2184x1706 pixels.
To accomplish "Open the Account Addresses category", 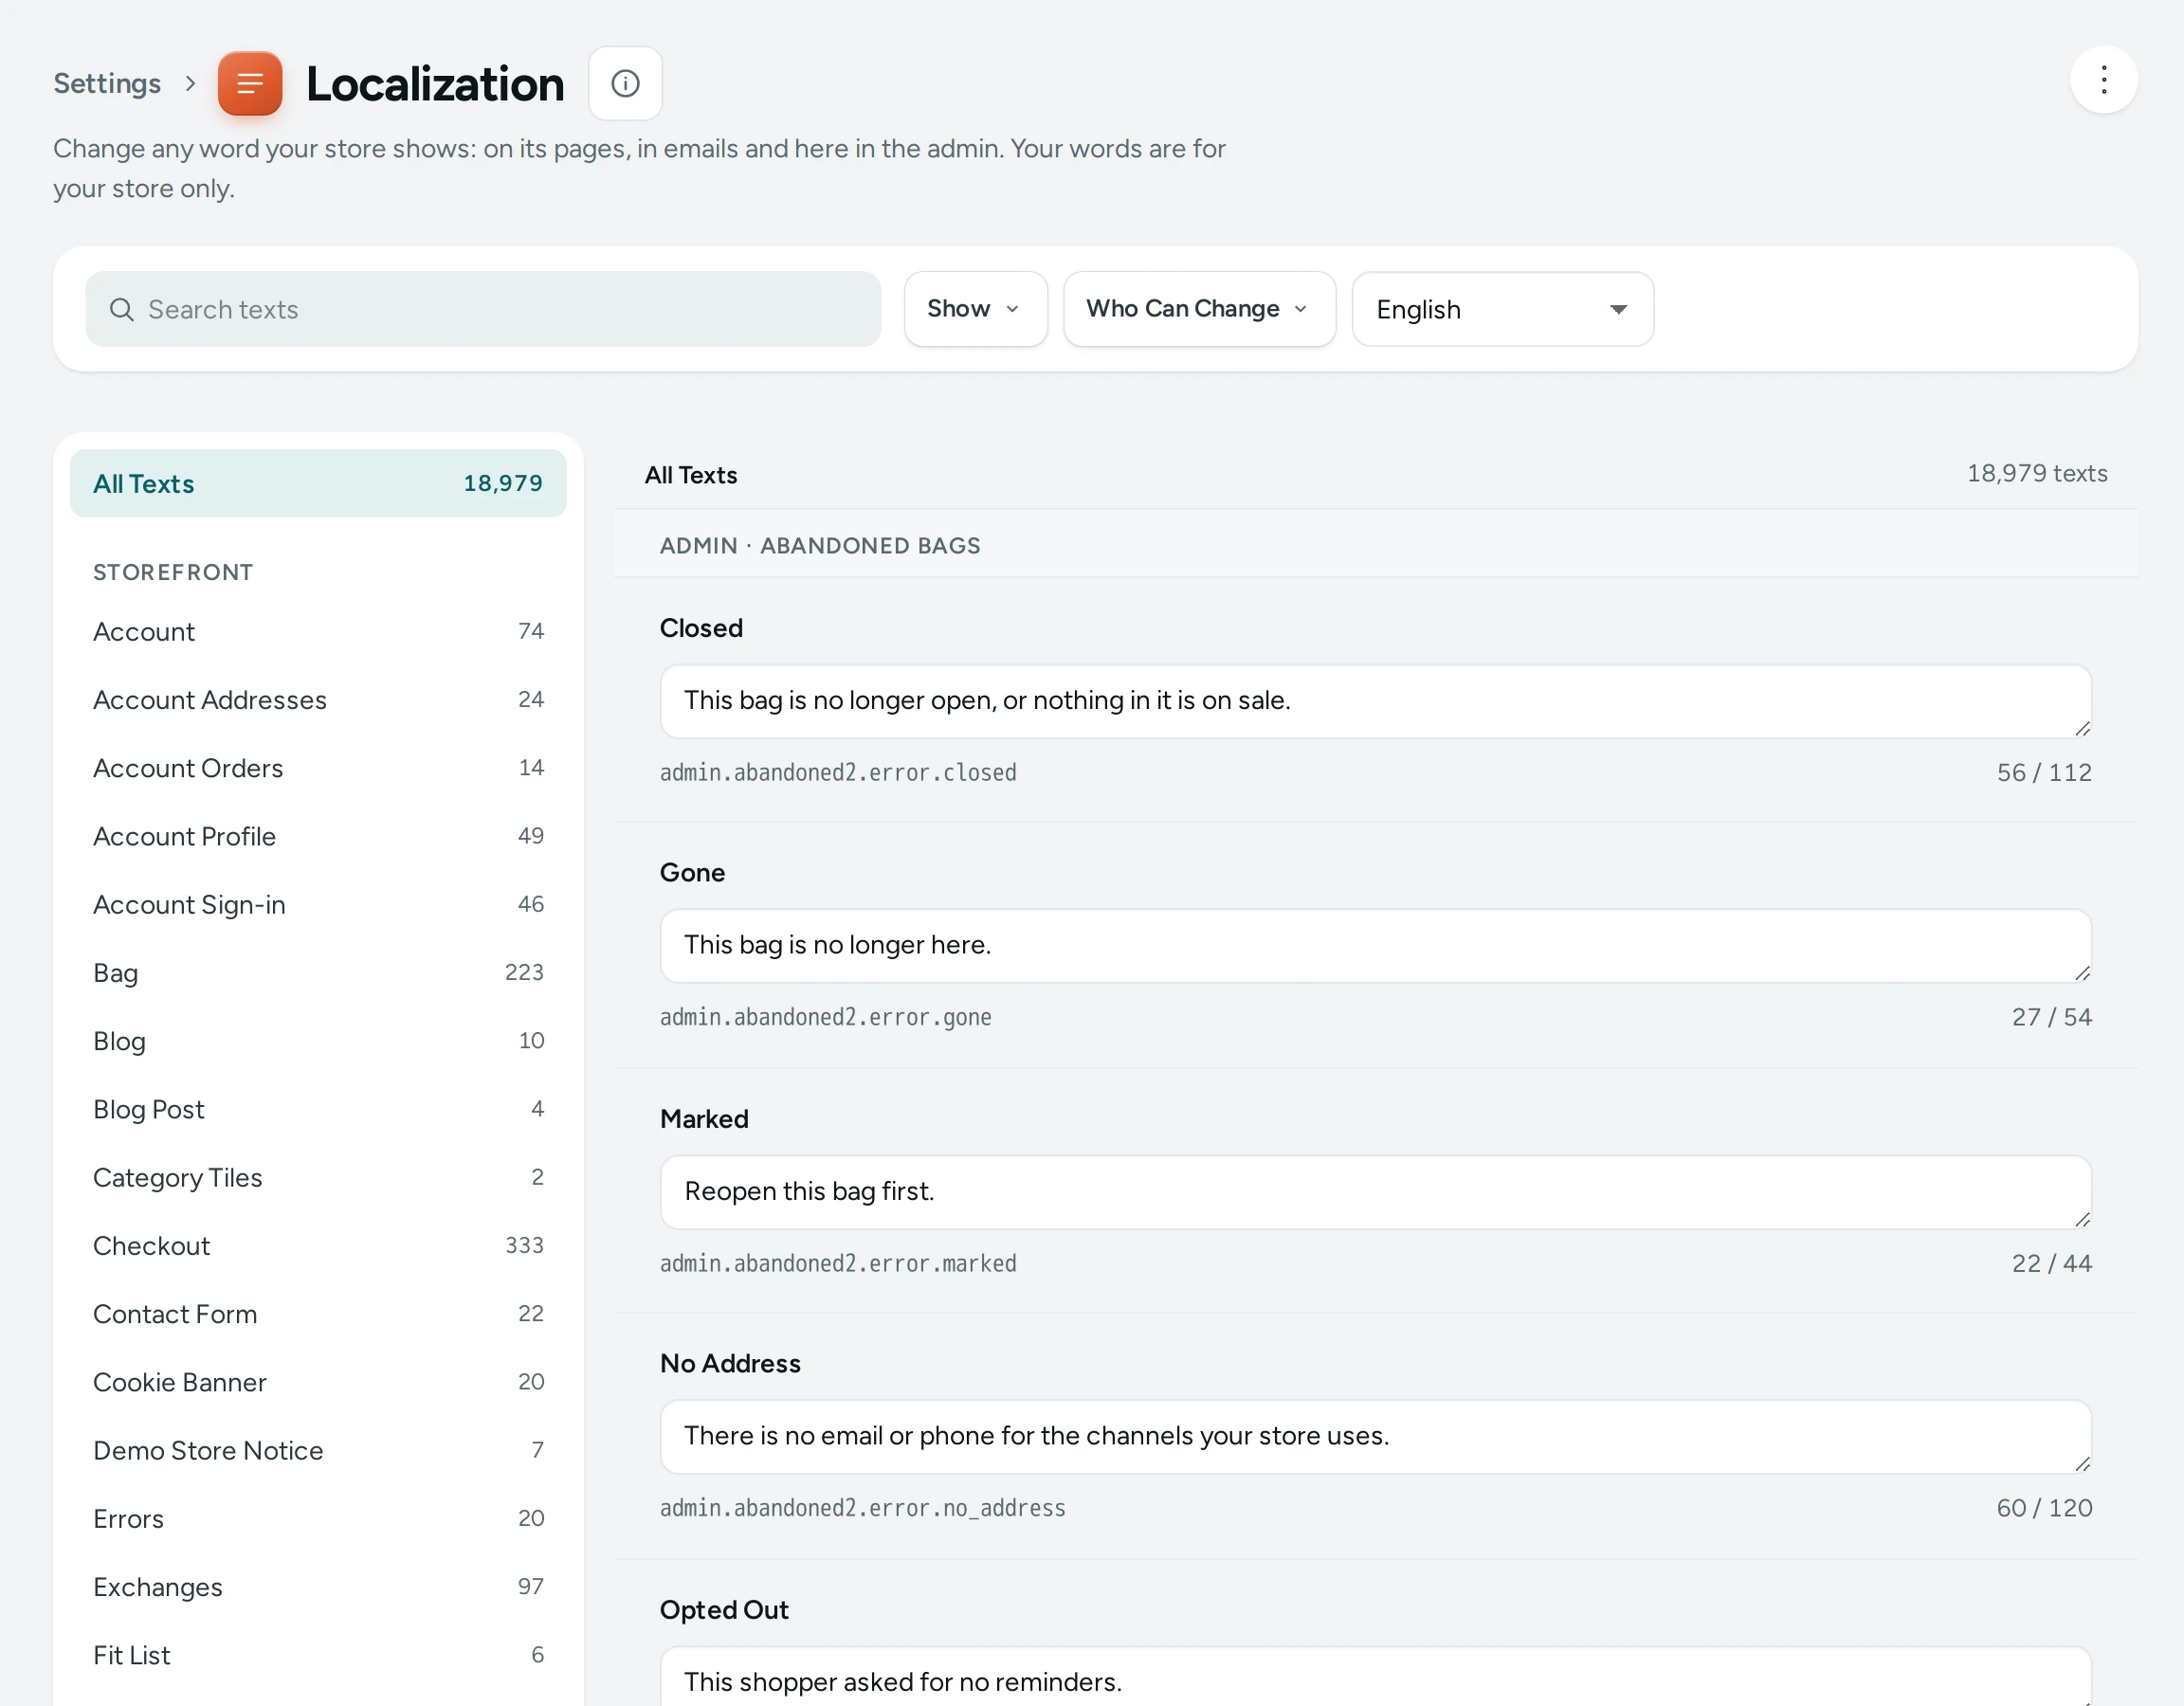I will [x=318, y=699].
